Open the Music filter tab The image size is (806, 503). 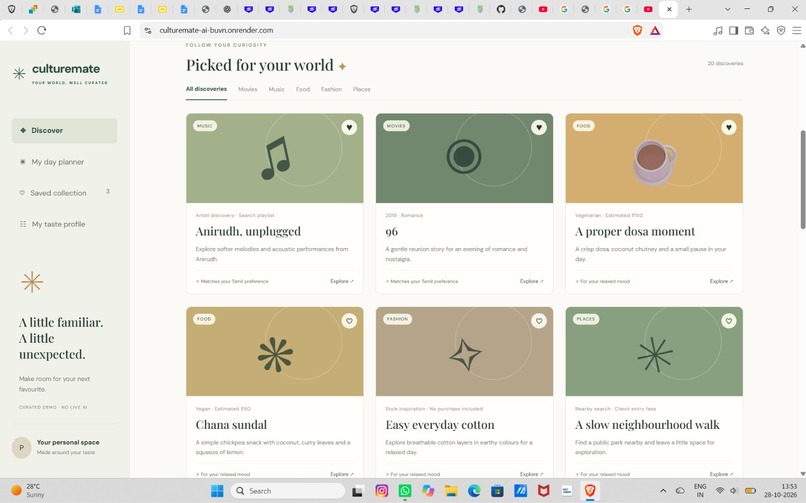[x=276, y=89]
